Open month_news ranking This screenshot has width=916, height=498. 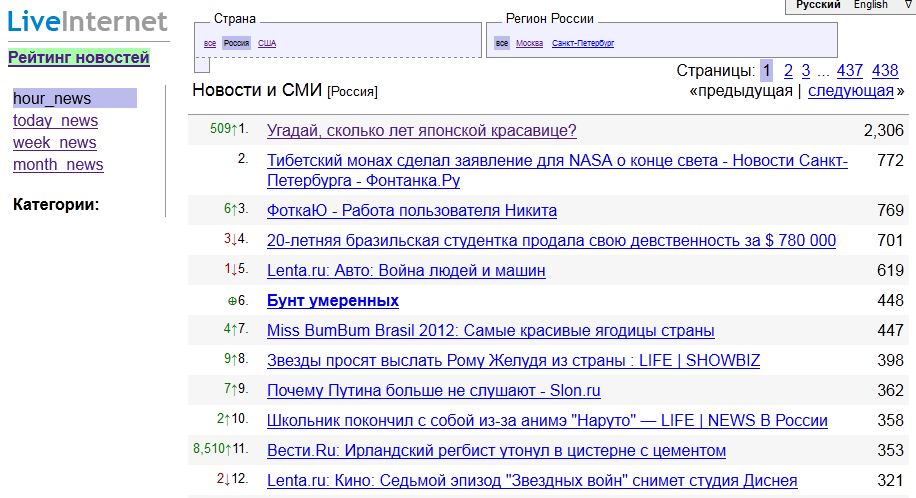click(x=58, y=165)
